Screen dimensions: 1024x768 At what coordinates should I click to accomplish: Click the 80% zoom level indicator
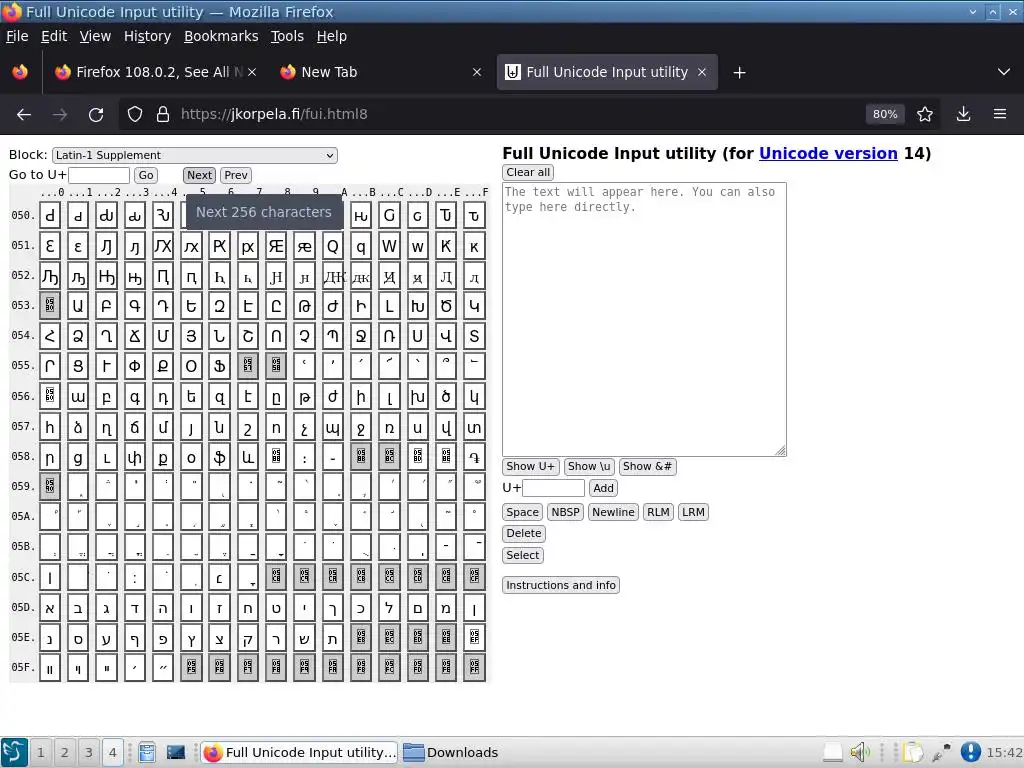[x=885, y=114]
